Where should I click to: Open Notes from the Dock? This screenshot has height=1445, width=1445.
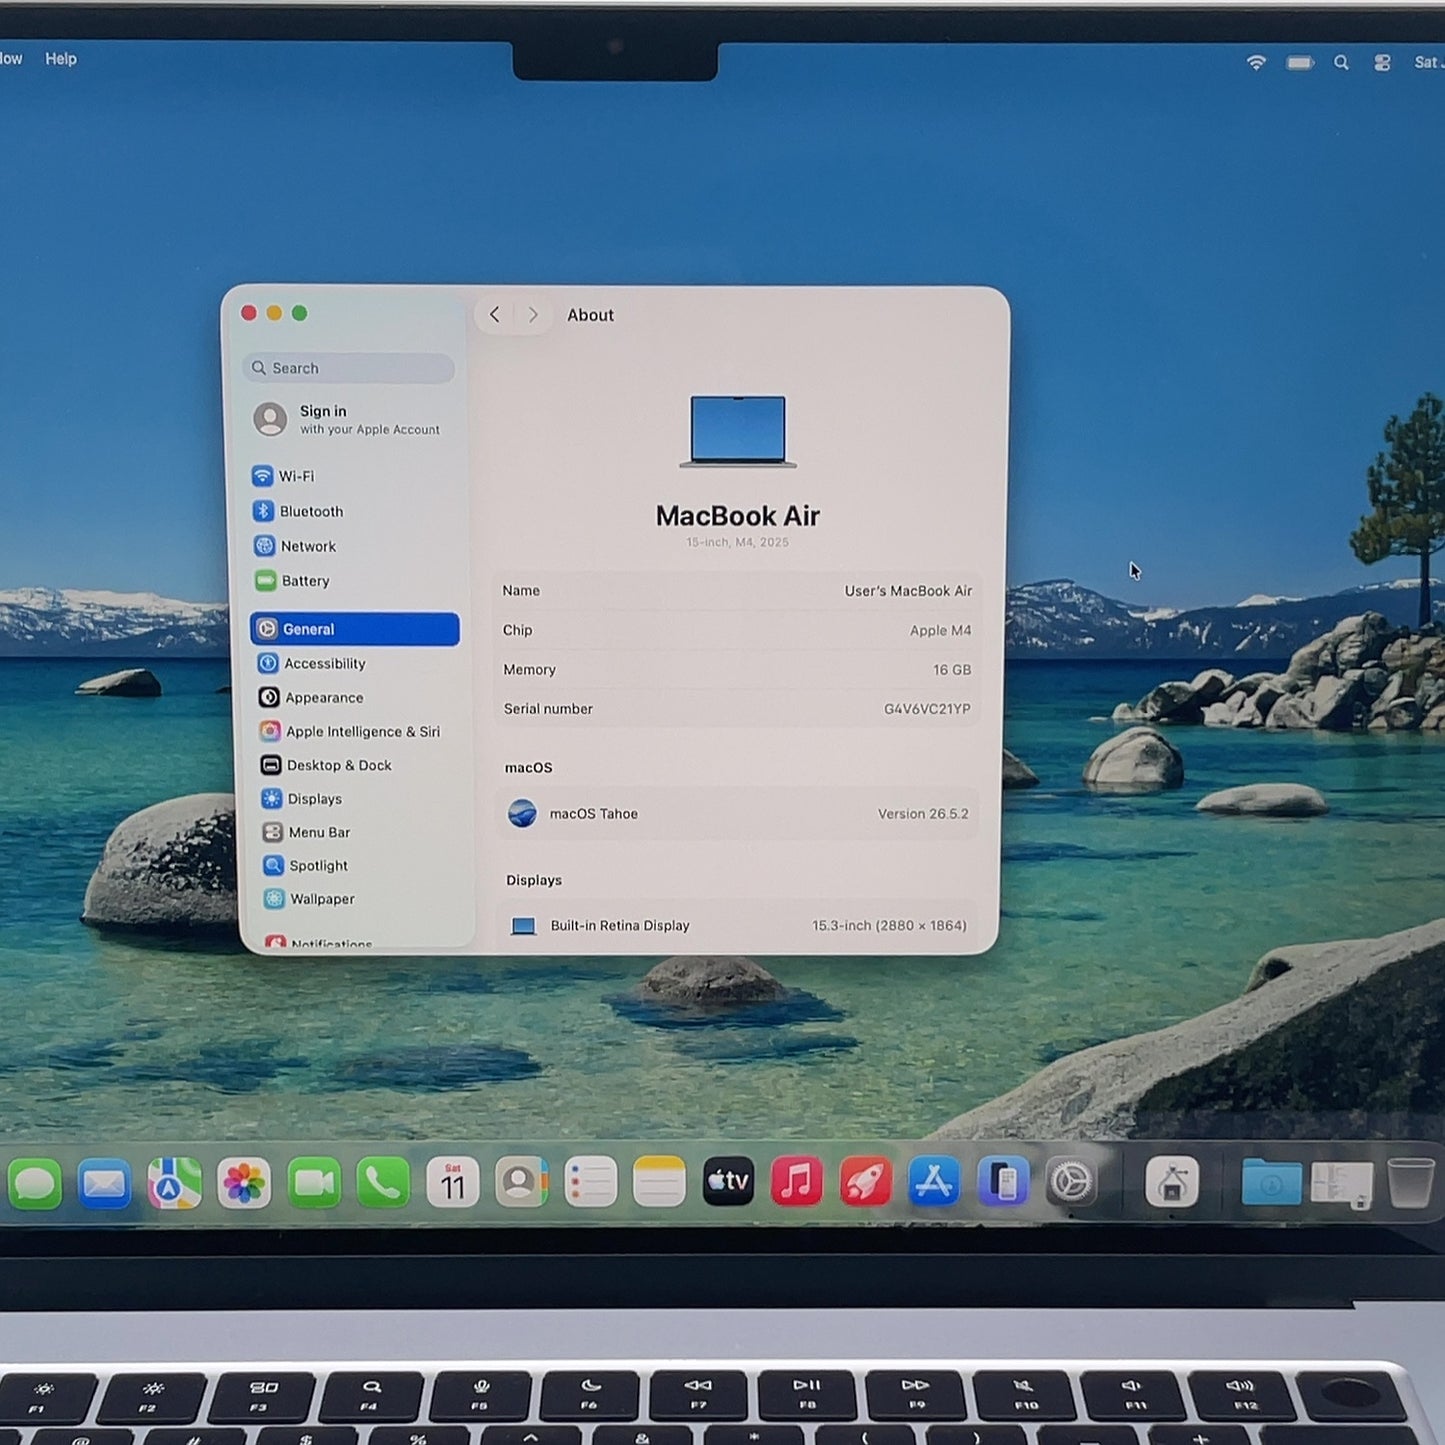click(x=659, y=1183)
